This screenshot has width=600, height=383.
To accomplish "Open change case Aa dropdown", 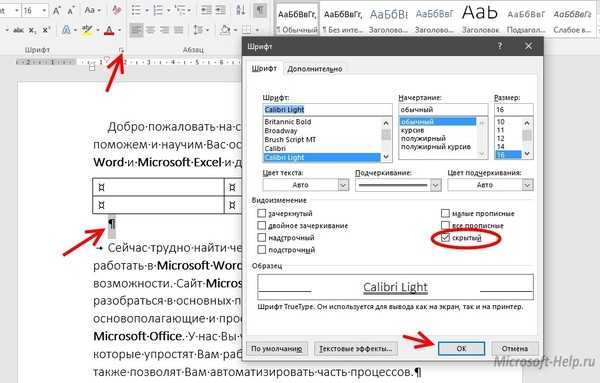I will coord(93,10).
